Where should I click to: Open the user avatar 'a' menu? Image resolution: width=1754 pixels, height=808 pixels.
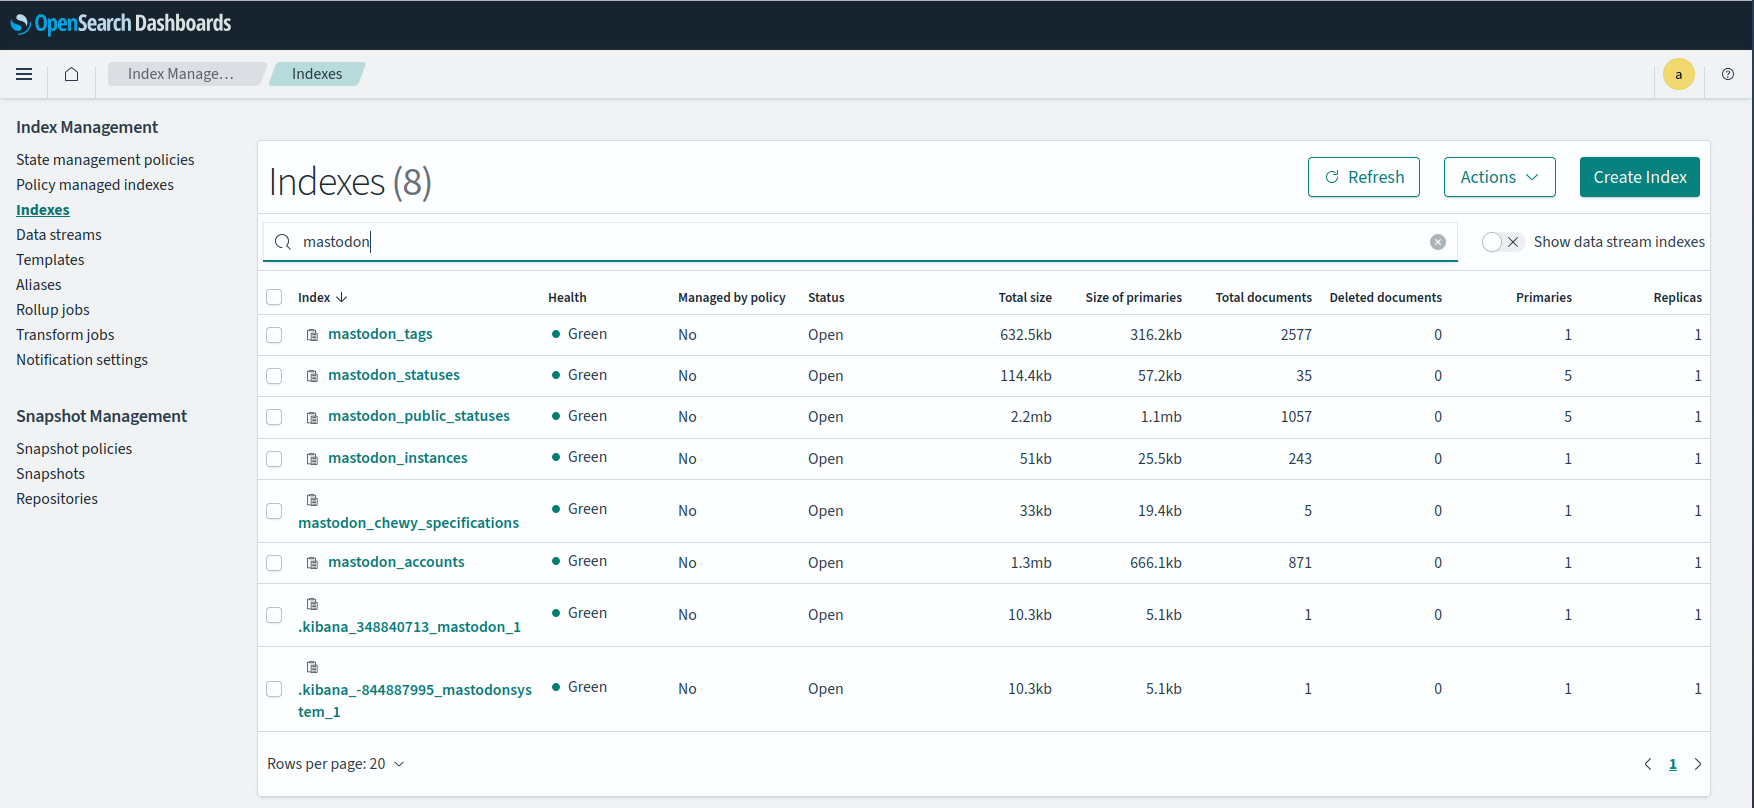tap(1679, 74)
